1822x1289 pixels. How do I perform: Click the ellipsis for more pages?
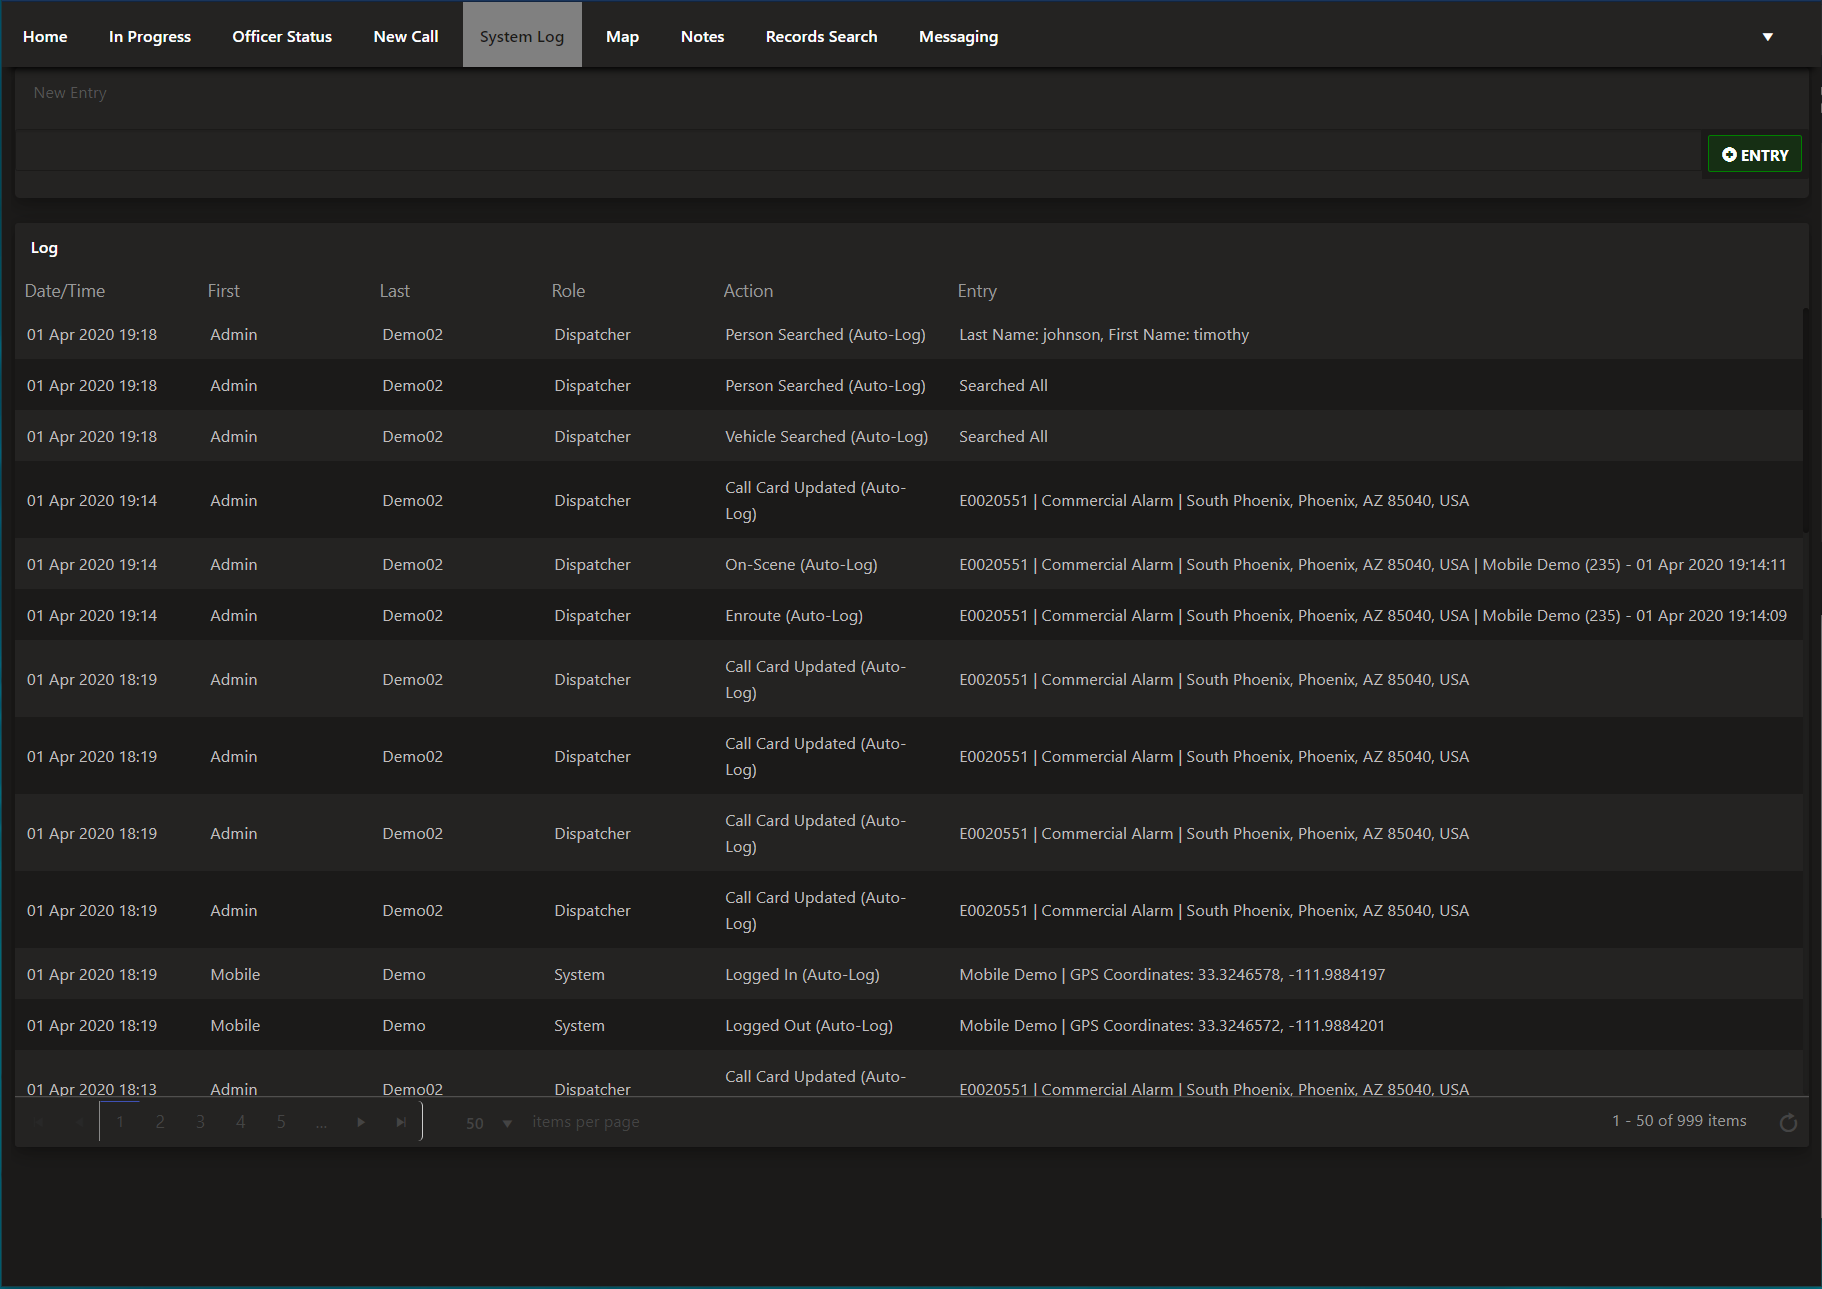(x=321, y=1122)
